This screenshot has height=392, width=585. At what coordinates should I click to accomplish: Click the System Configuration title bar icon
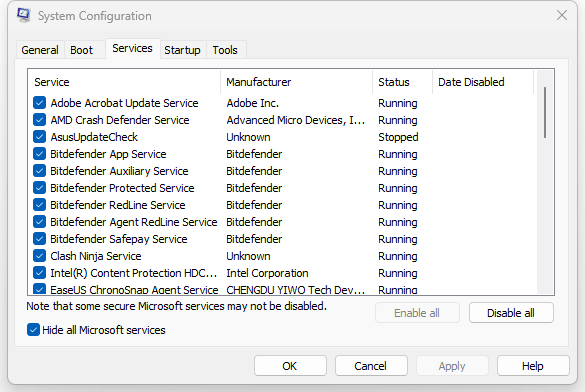click(24, 15)
